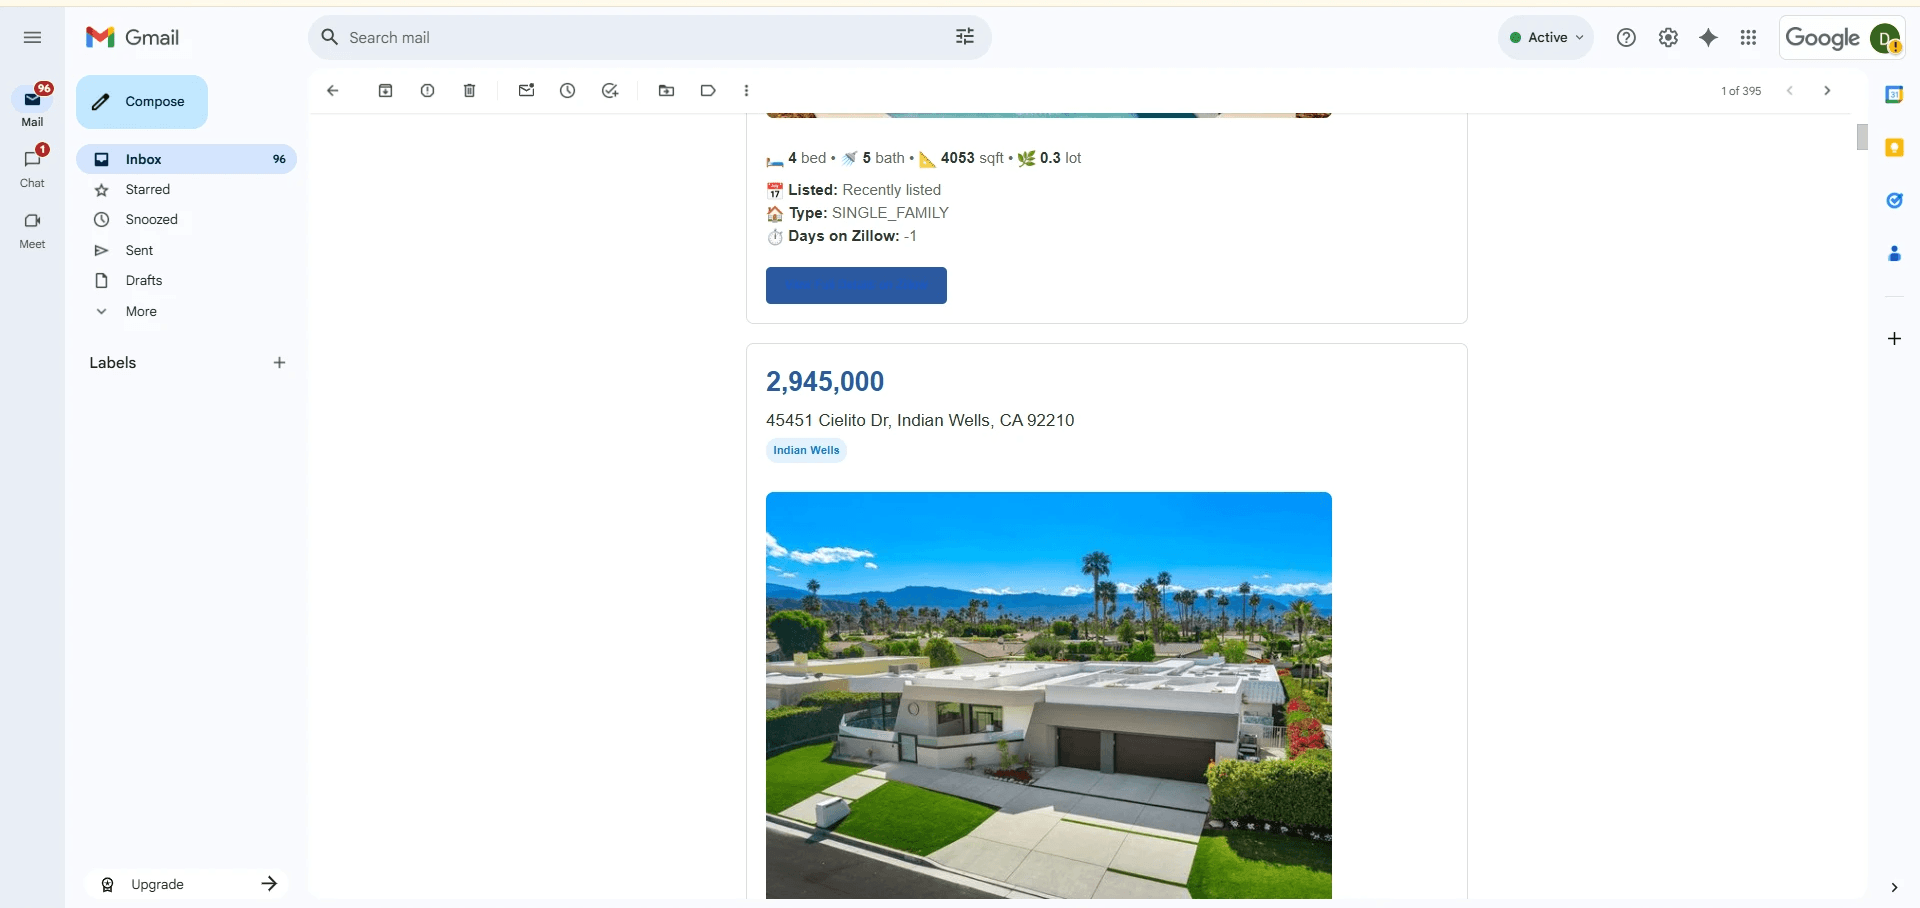The height and width of the screenshot is (908, 1920).
Task: Open more email actions menu
Action: (x=746, y=91)
